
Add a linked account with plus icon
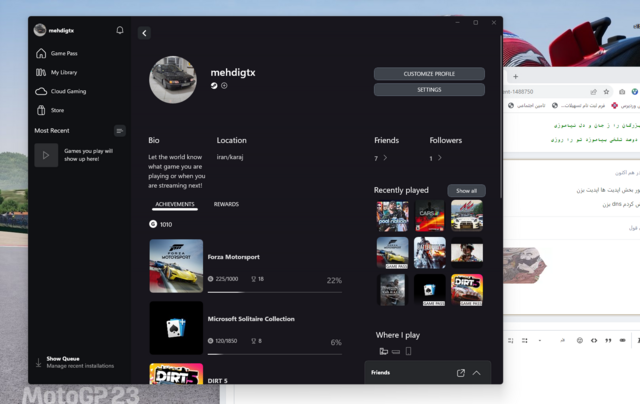(224, 86)
